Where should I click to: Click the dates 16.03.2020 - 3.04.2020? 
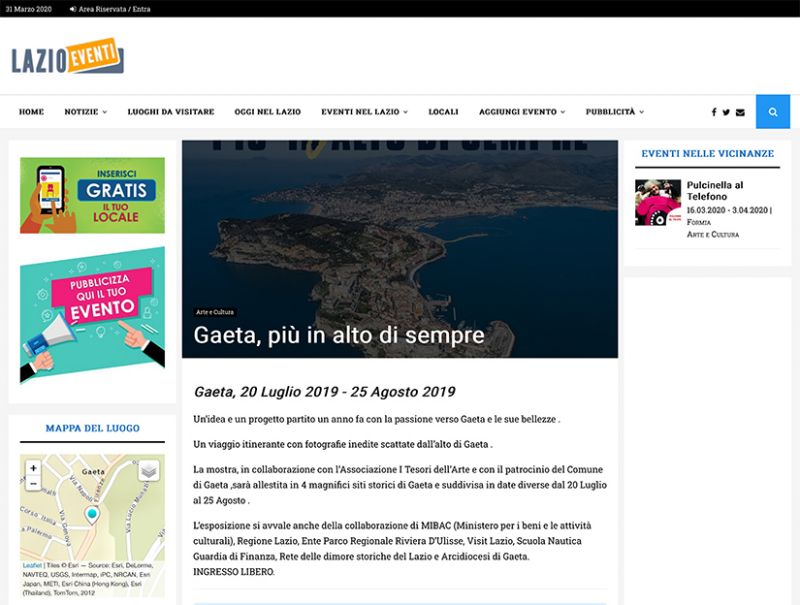(727, 210)
